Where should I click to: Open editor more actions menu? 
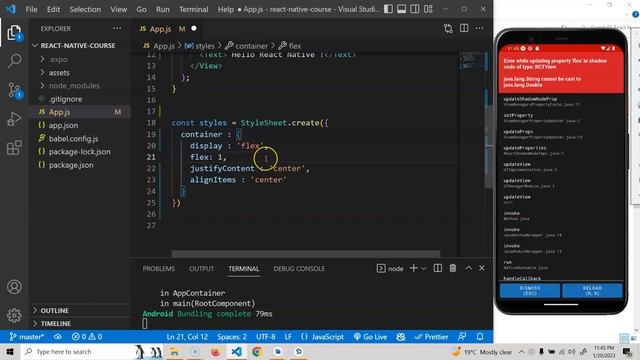480,28
